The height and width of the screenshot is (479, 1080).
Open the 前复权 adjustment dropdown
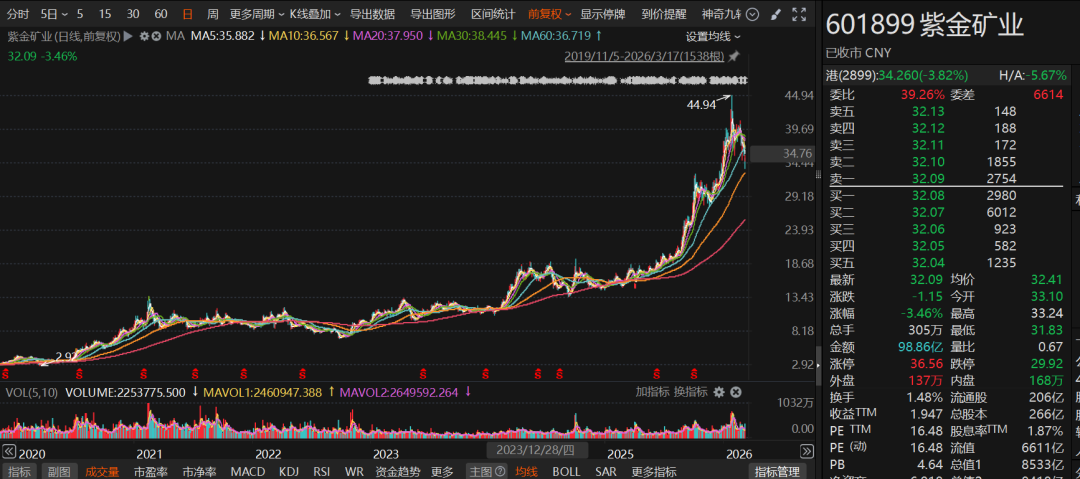tap(549, 15)
